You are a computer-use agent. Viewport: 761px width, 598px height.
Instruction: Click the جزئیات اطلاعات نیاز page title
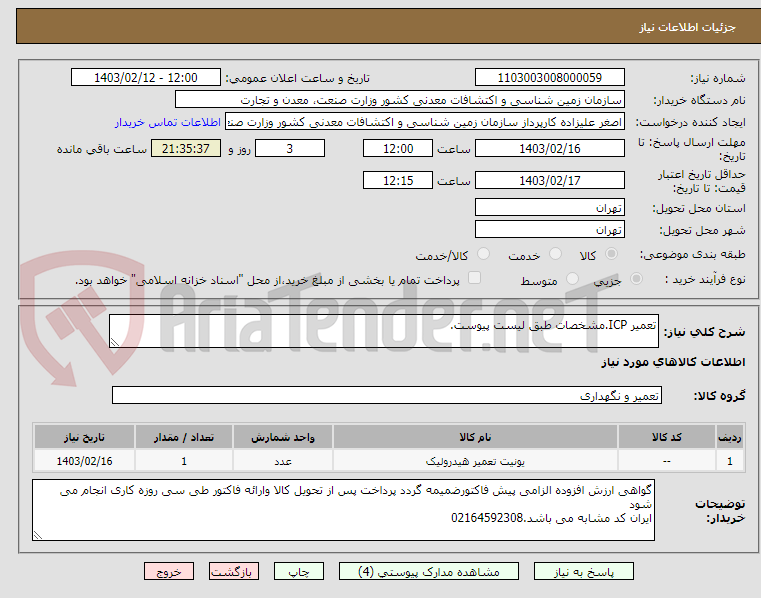[x=687, y=27]
